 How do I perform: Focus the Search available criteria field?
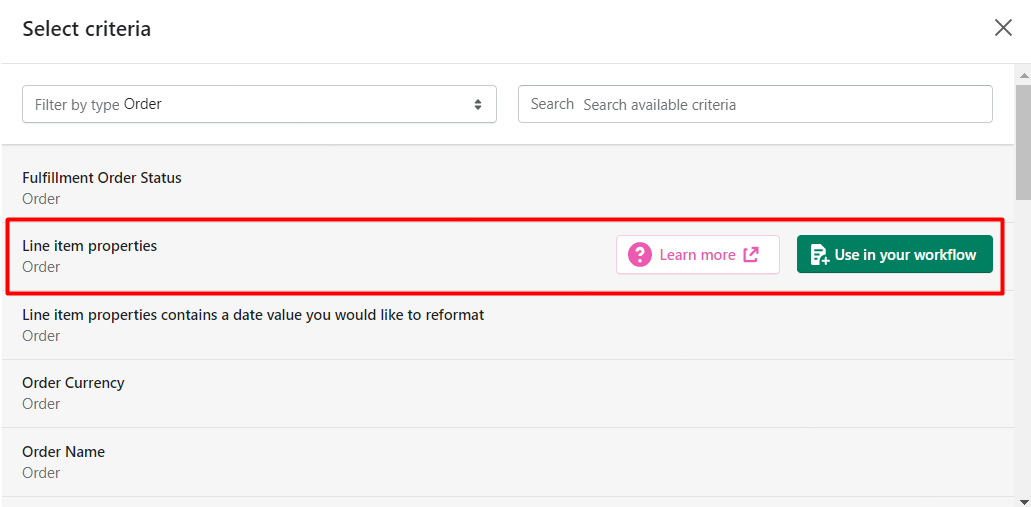[755, 104]
